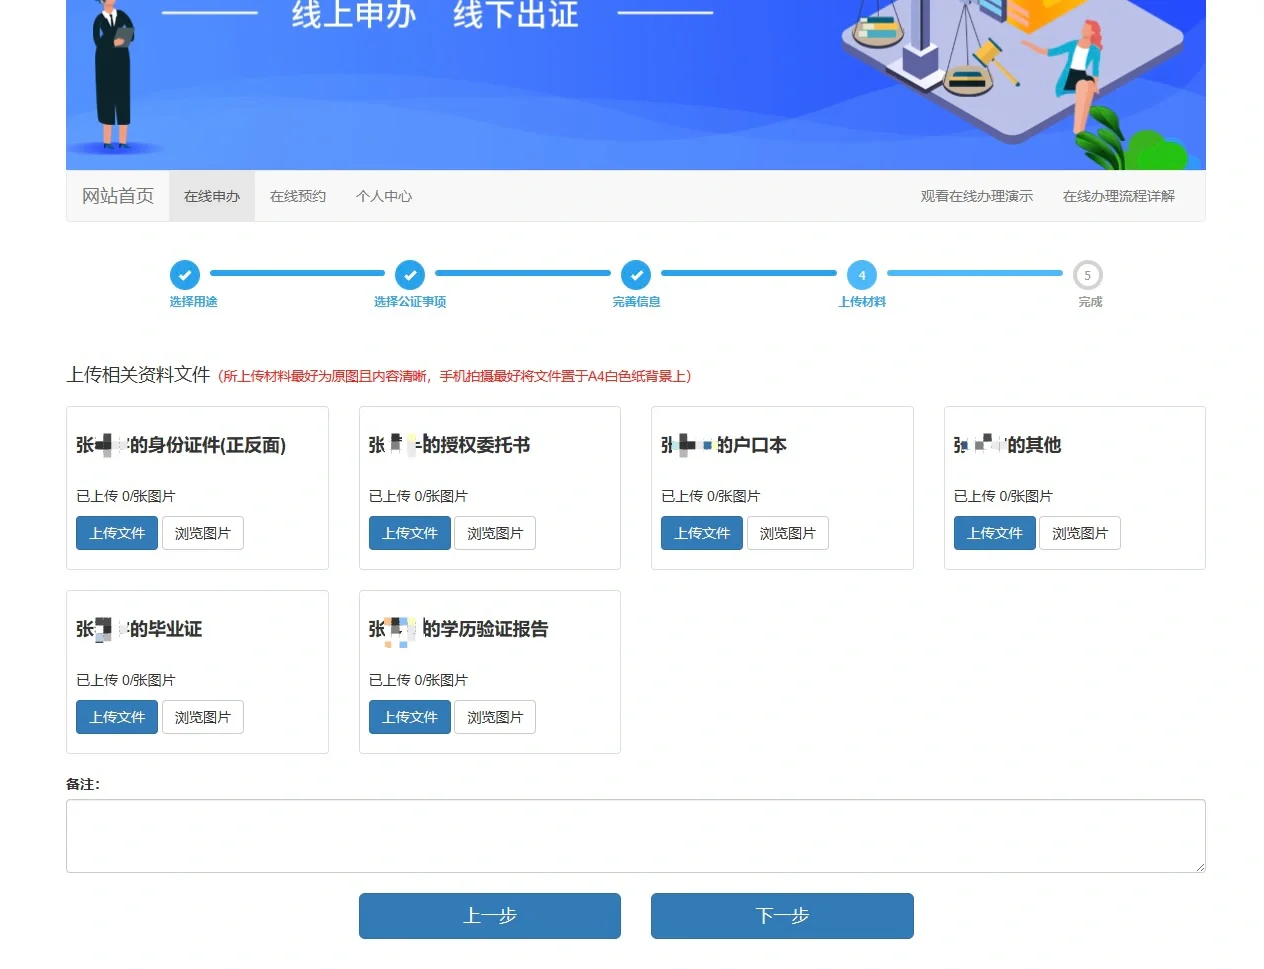Image resolution: width=1264 pixels, height=969 pixels.
Task: Upload file for 身份证件(正反面)
Action: (117, 533)
